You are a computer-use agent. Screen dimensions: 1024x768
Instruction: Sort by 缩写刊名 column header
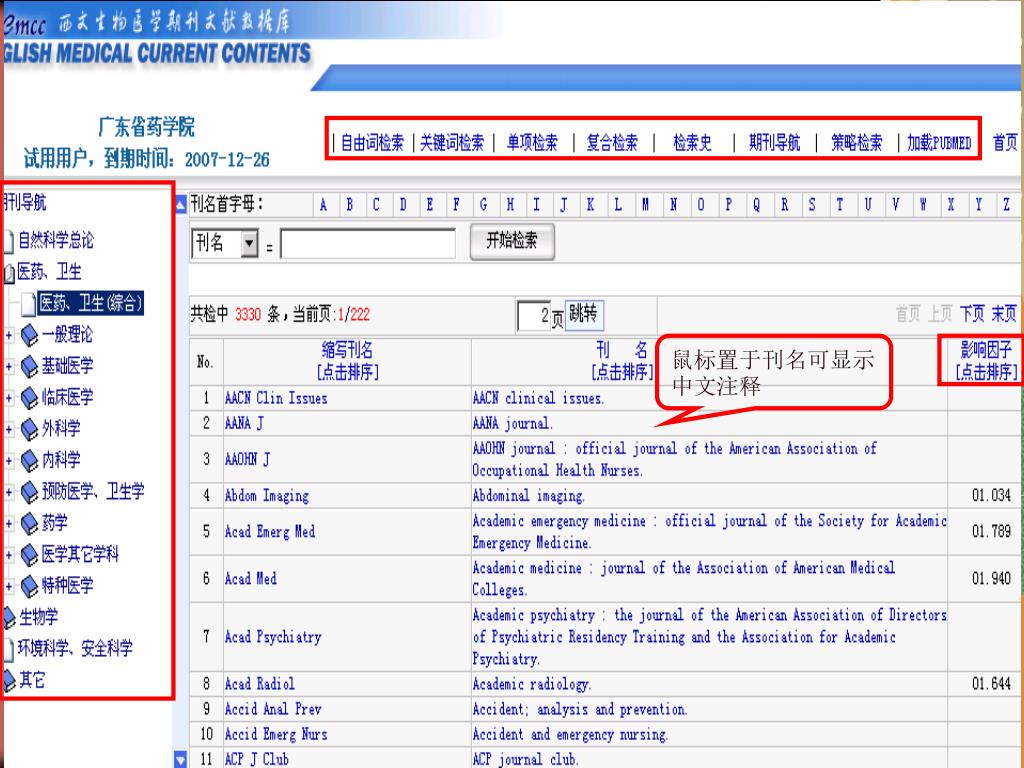(x=347, y=361)
